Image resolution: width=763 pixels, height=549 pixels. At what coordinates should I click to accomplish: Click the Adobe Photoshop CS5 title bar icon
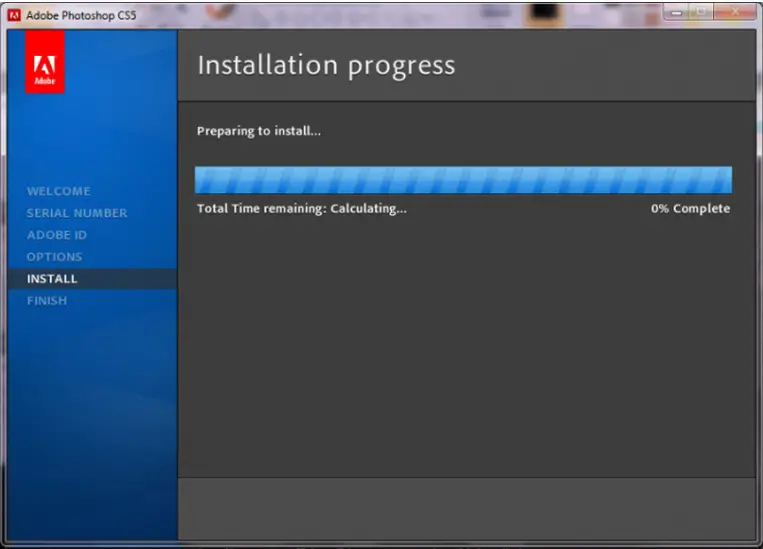(14, 15)
